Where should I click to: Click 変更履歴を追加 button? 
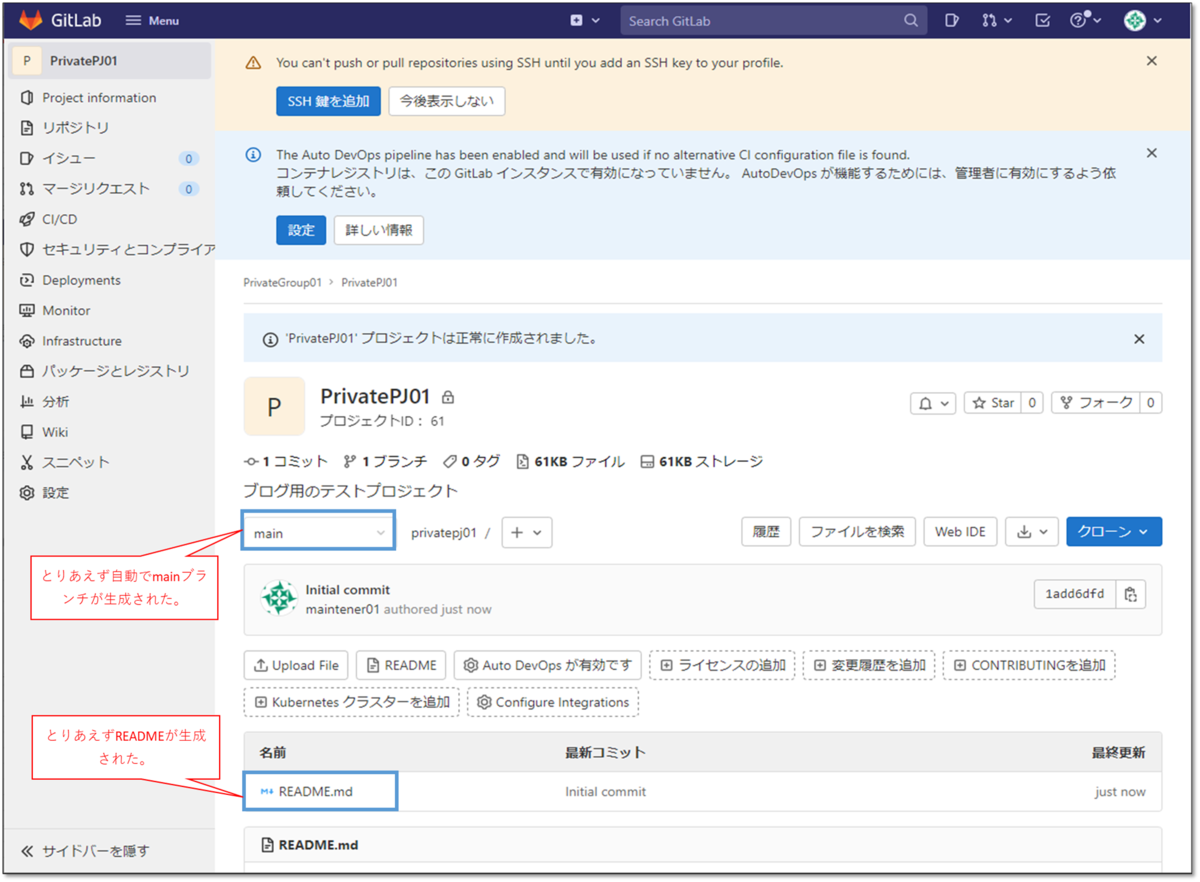pyautogui.click(x=869, y=665)
